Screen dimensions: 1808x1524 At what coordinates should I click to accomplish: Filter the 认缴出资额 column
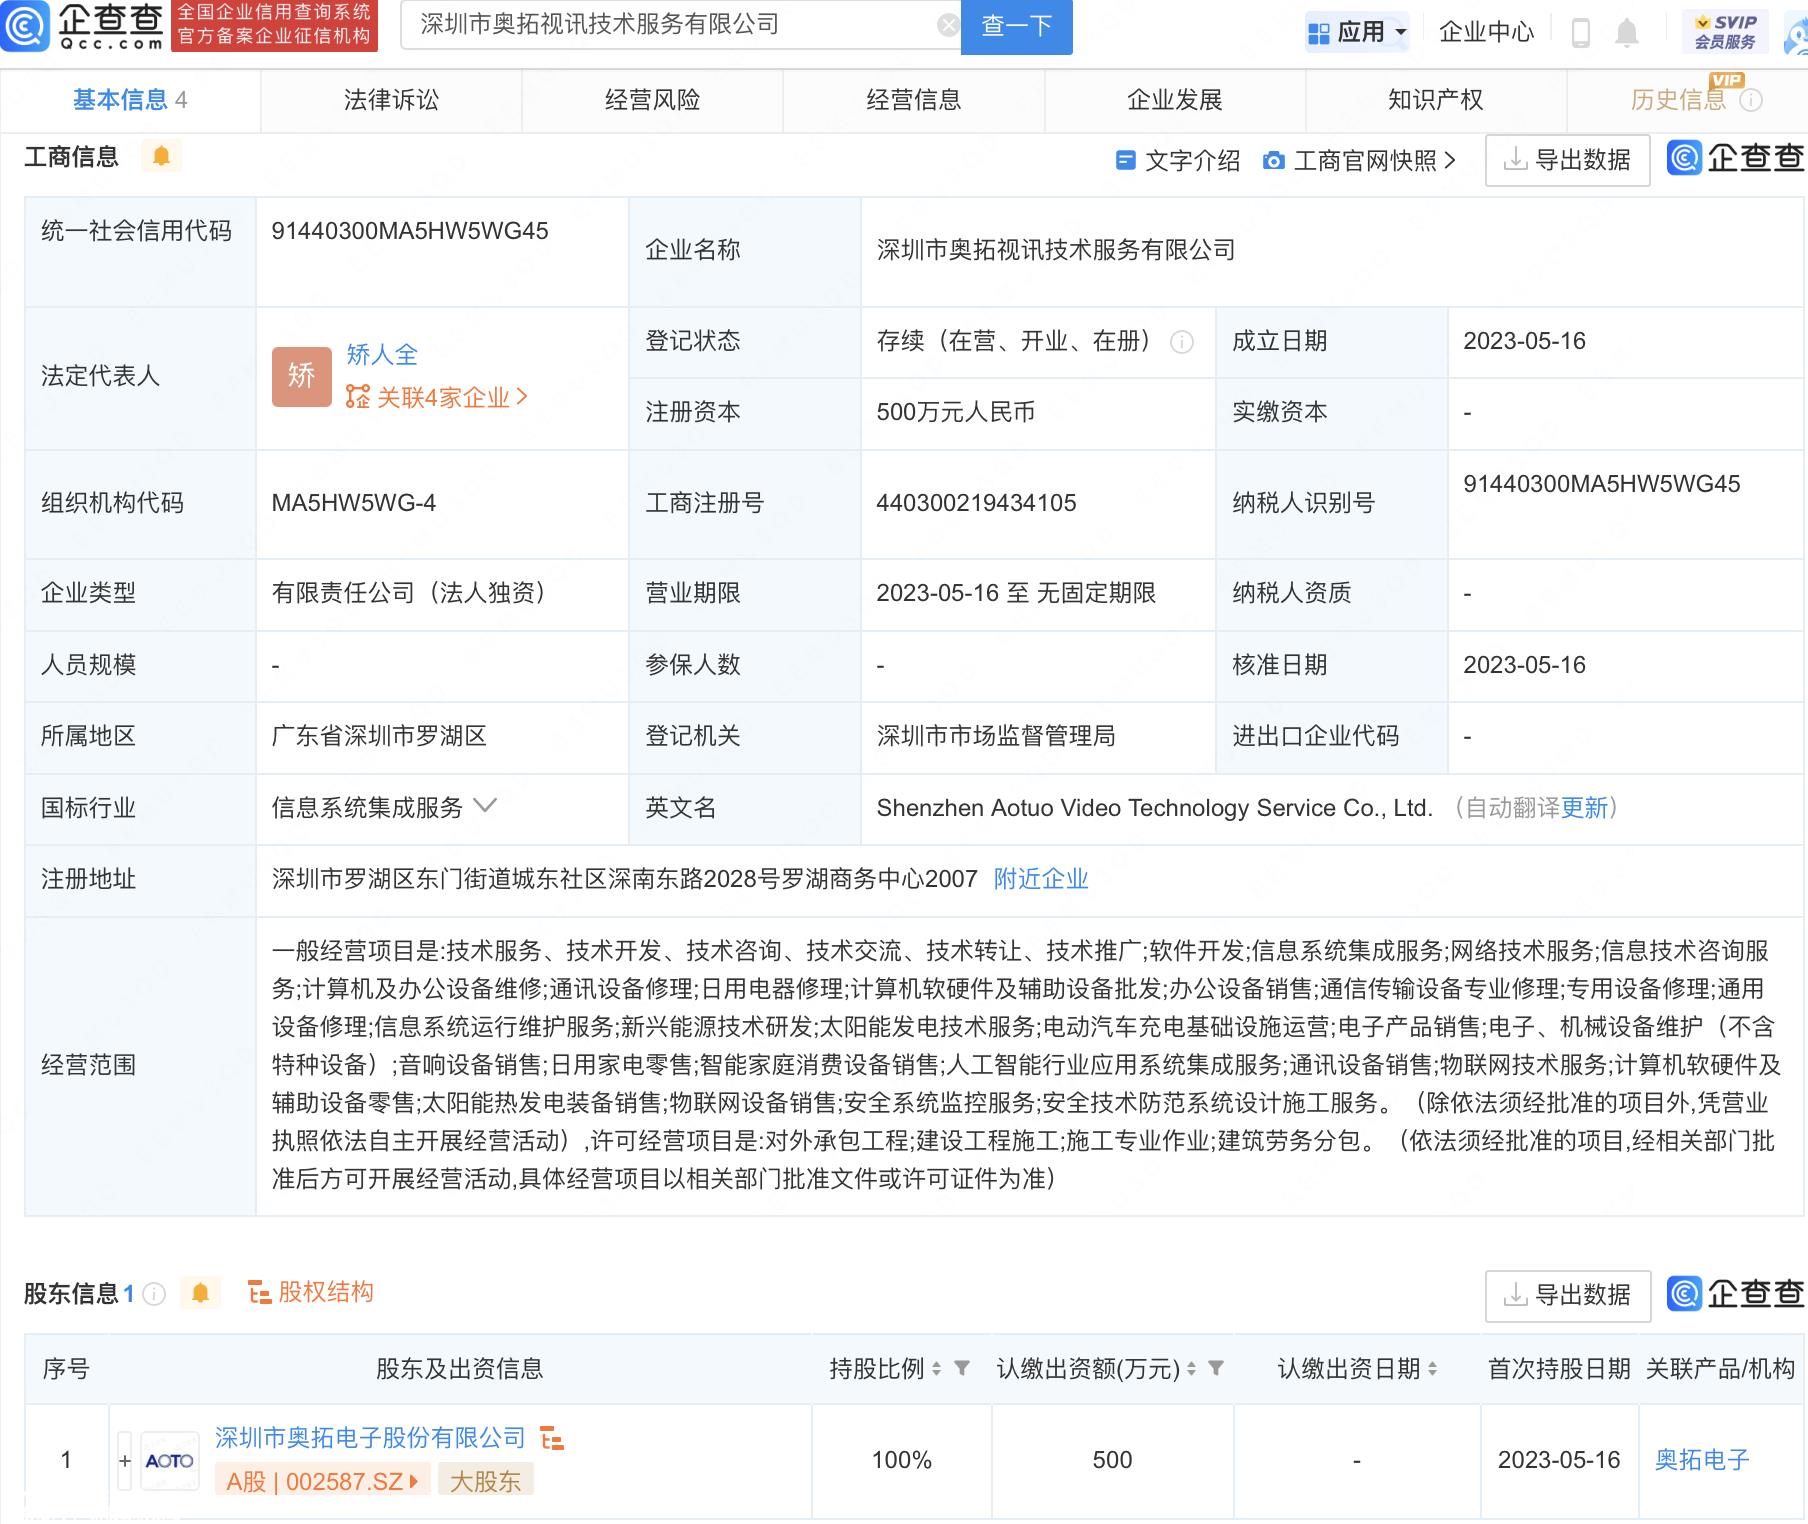tap(1217, 1368)
